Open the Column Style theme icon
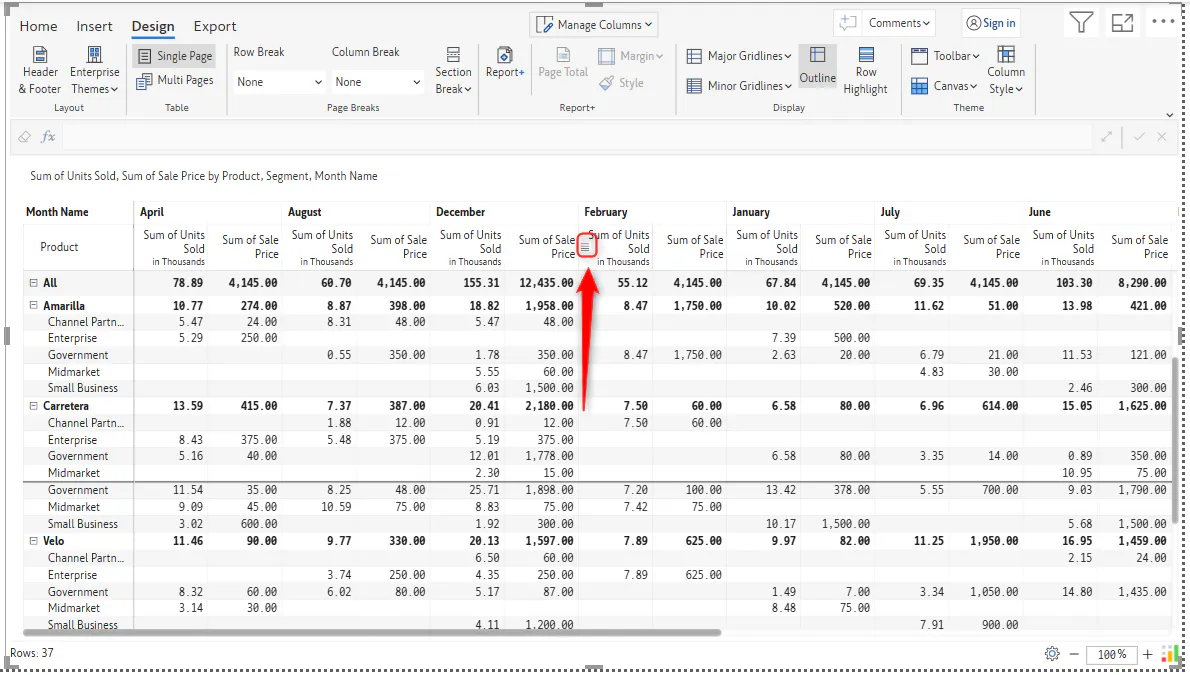This screenshot has width=1190, height=675. coord(1006,55)
